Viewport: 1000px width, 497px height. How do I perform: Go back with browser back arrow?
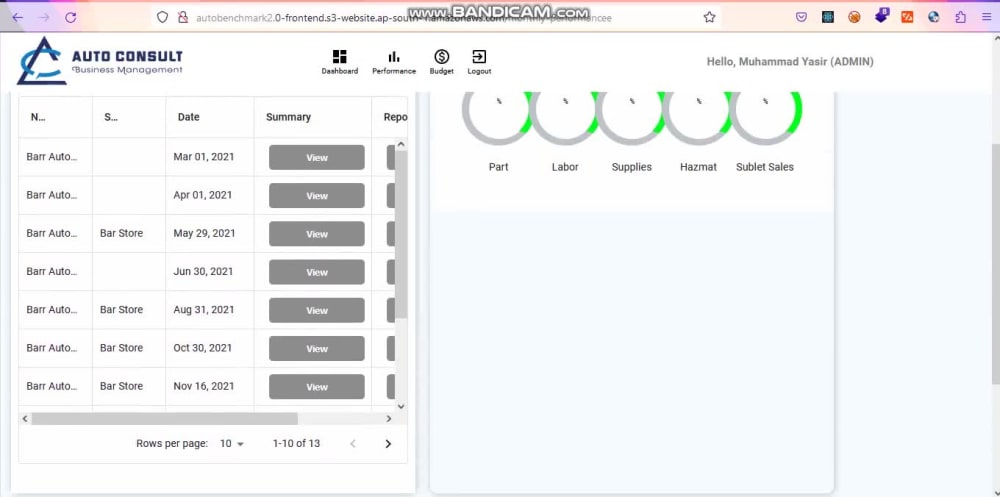pyautogui.click(x=17, y=17)
